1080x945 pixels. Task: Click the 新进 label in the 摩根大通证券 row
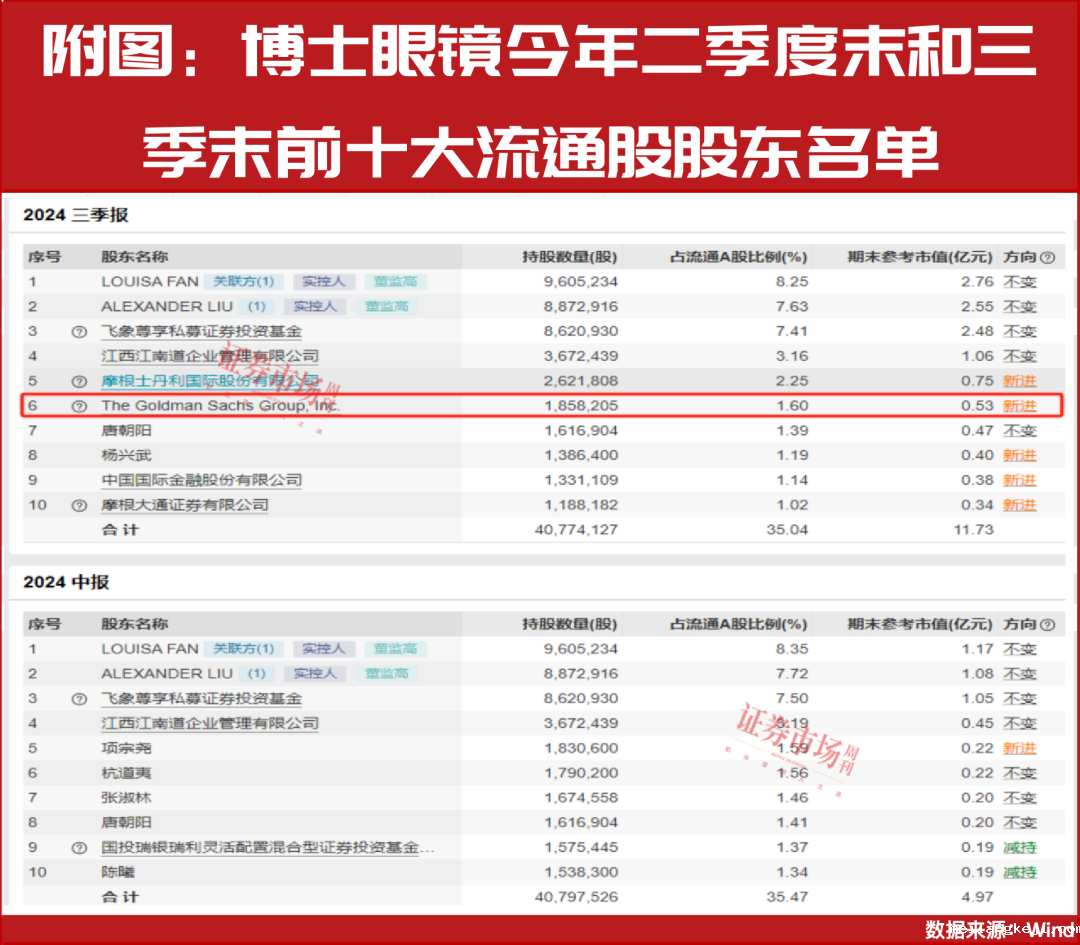1019,505
